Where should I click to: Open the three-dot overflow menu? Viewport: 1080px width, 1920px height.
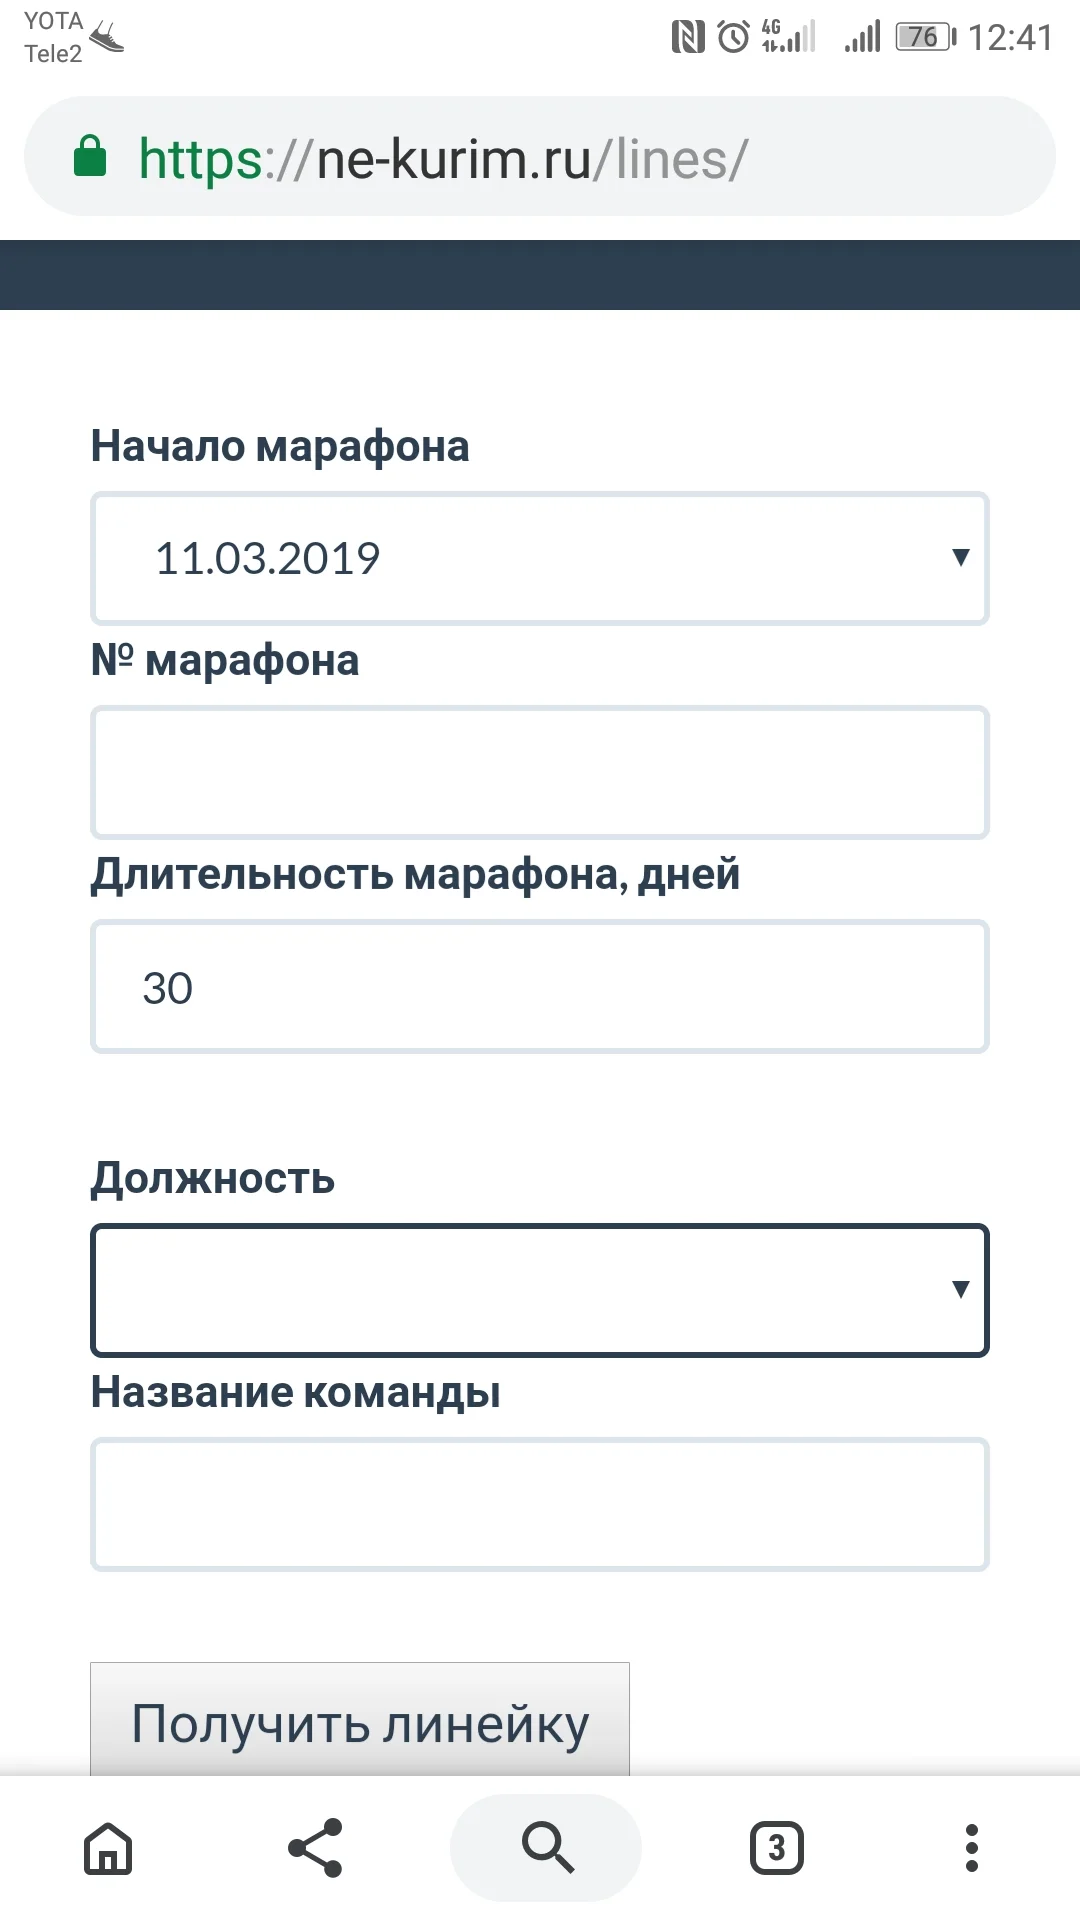pos(972,1848)
